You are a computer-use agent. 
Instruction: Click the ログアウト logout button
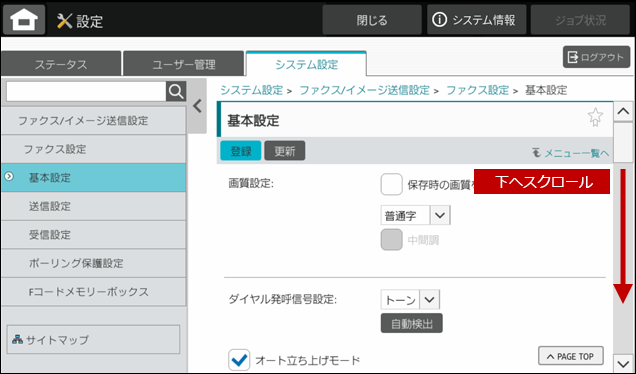(596, 57)
